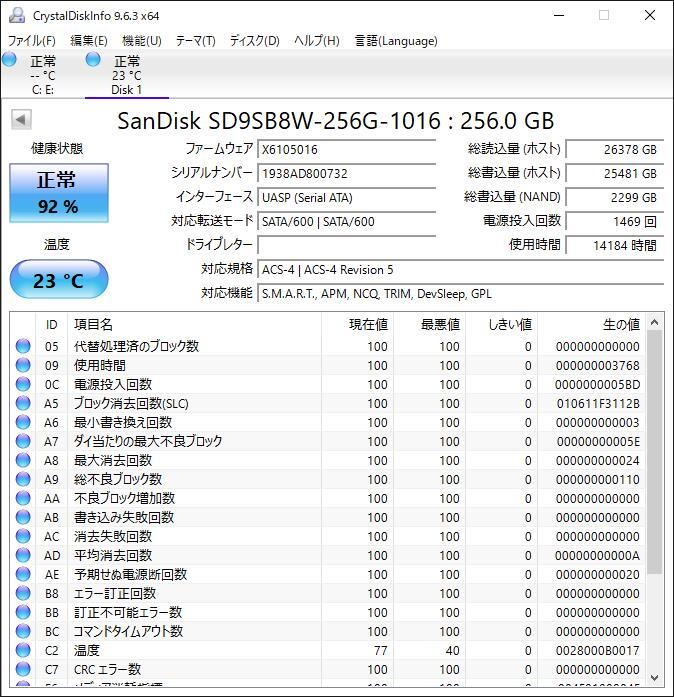Click the standard field ACS-4 | ACS-4 Revision 5

[x=461, y=269]
